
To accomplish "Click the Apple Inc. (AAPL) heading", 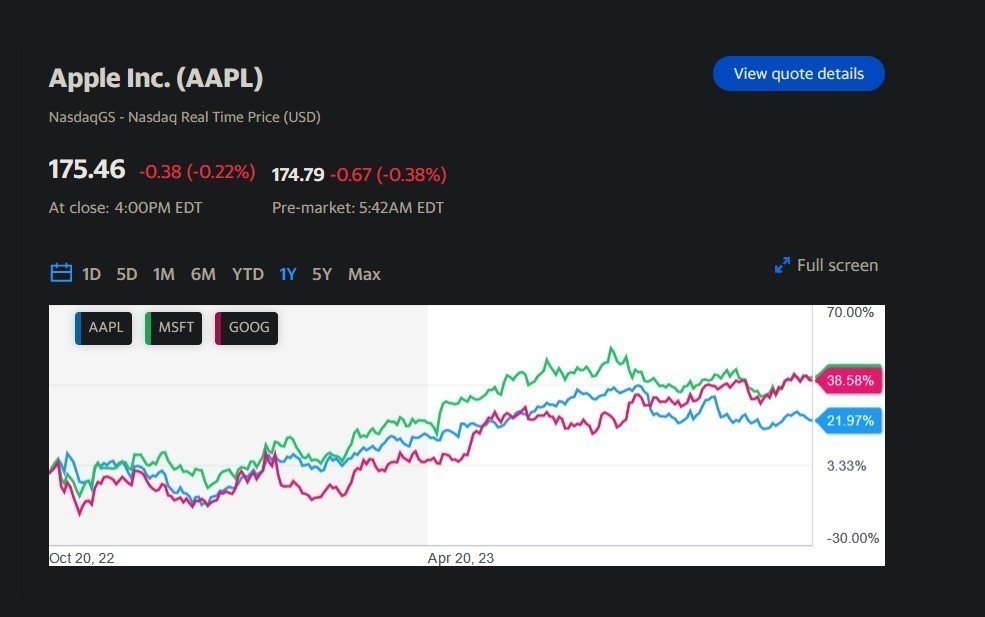I will (x=156, y=77).
